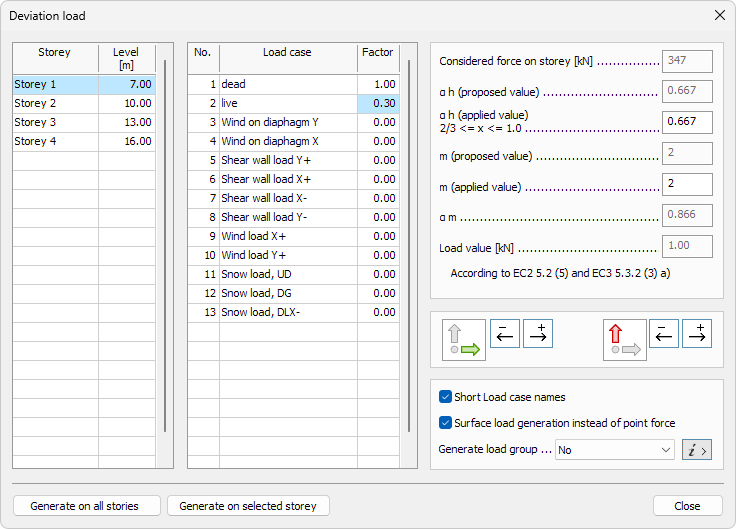Click plus right arrow beside green direction icon
736x529 pixels.
pos(538,334)
